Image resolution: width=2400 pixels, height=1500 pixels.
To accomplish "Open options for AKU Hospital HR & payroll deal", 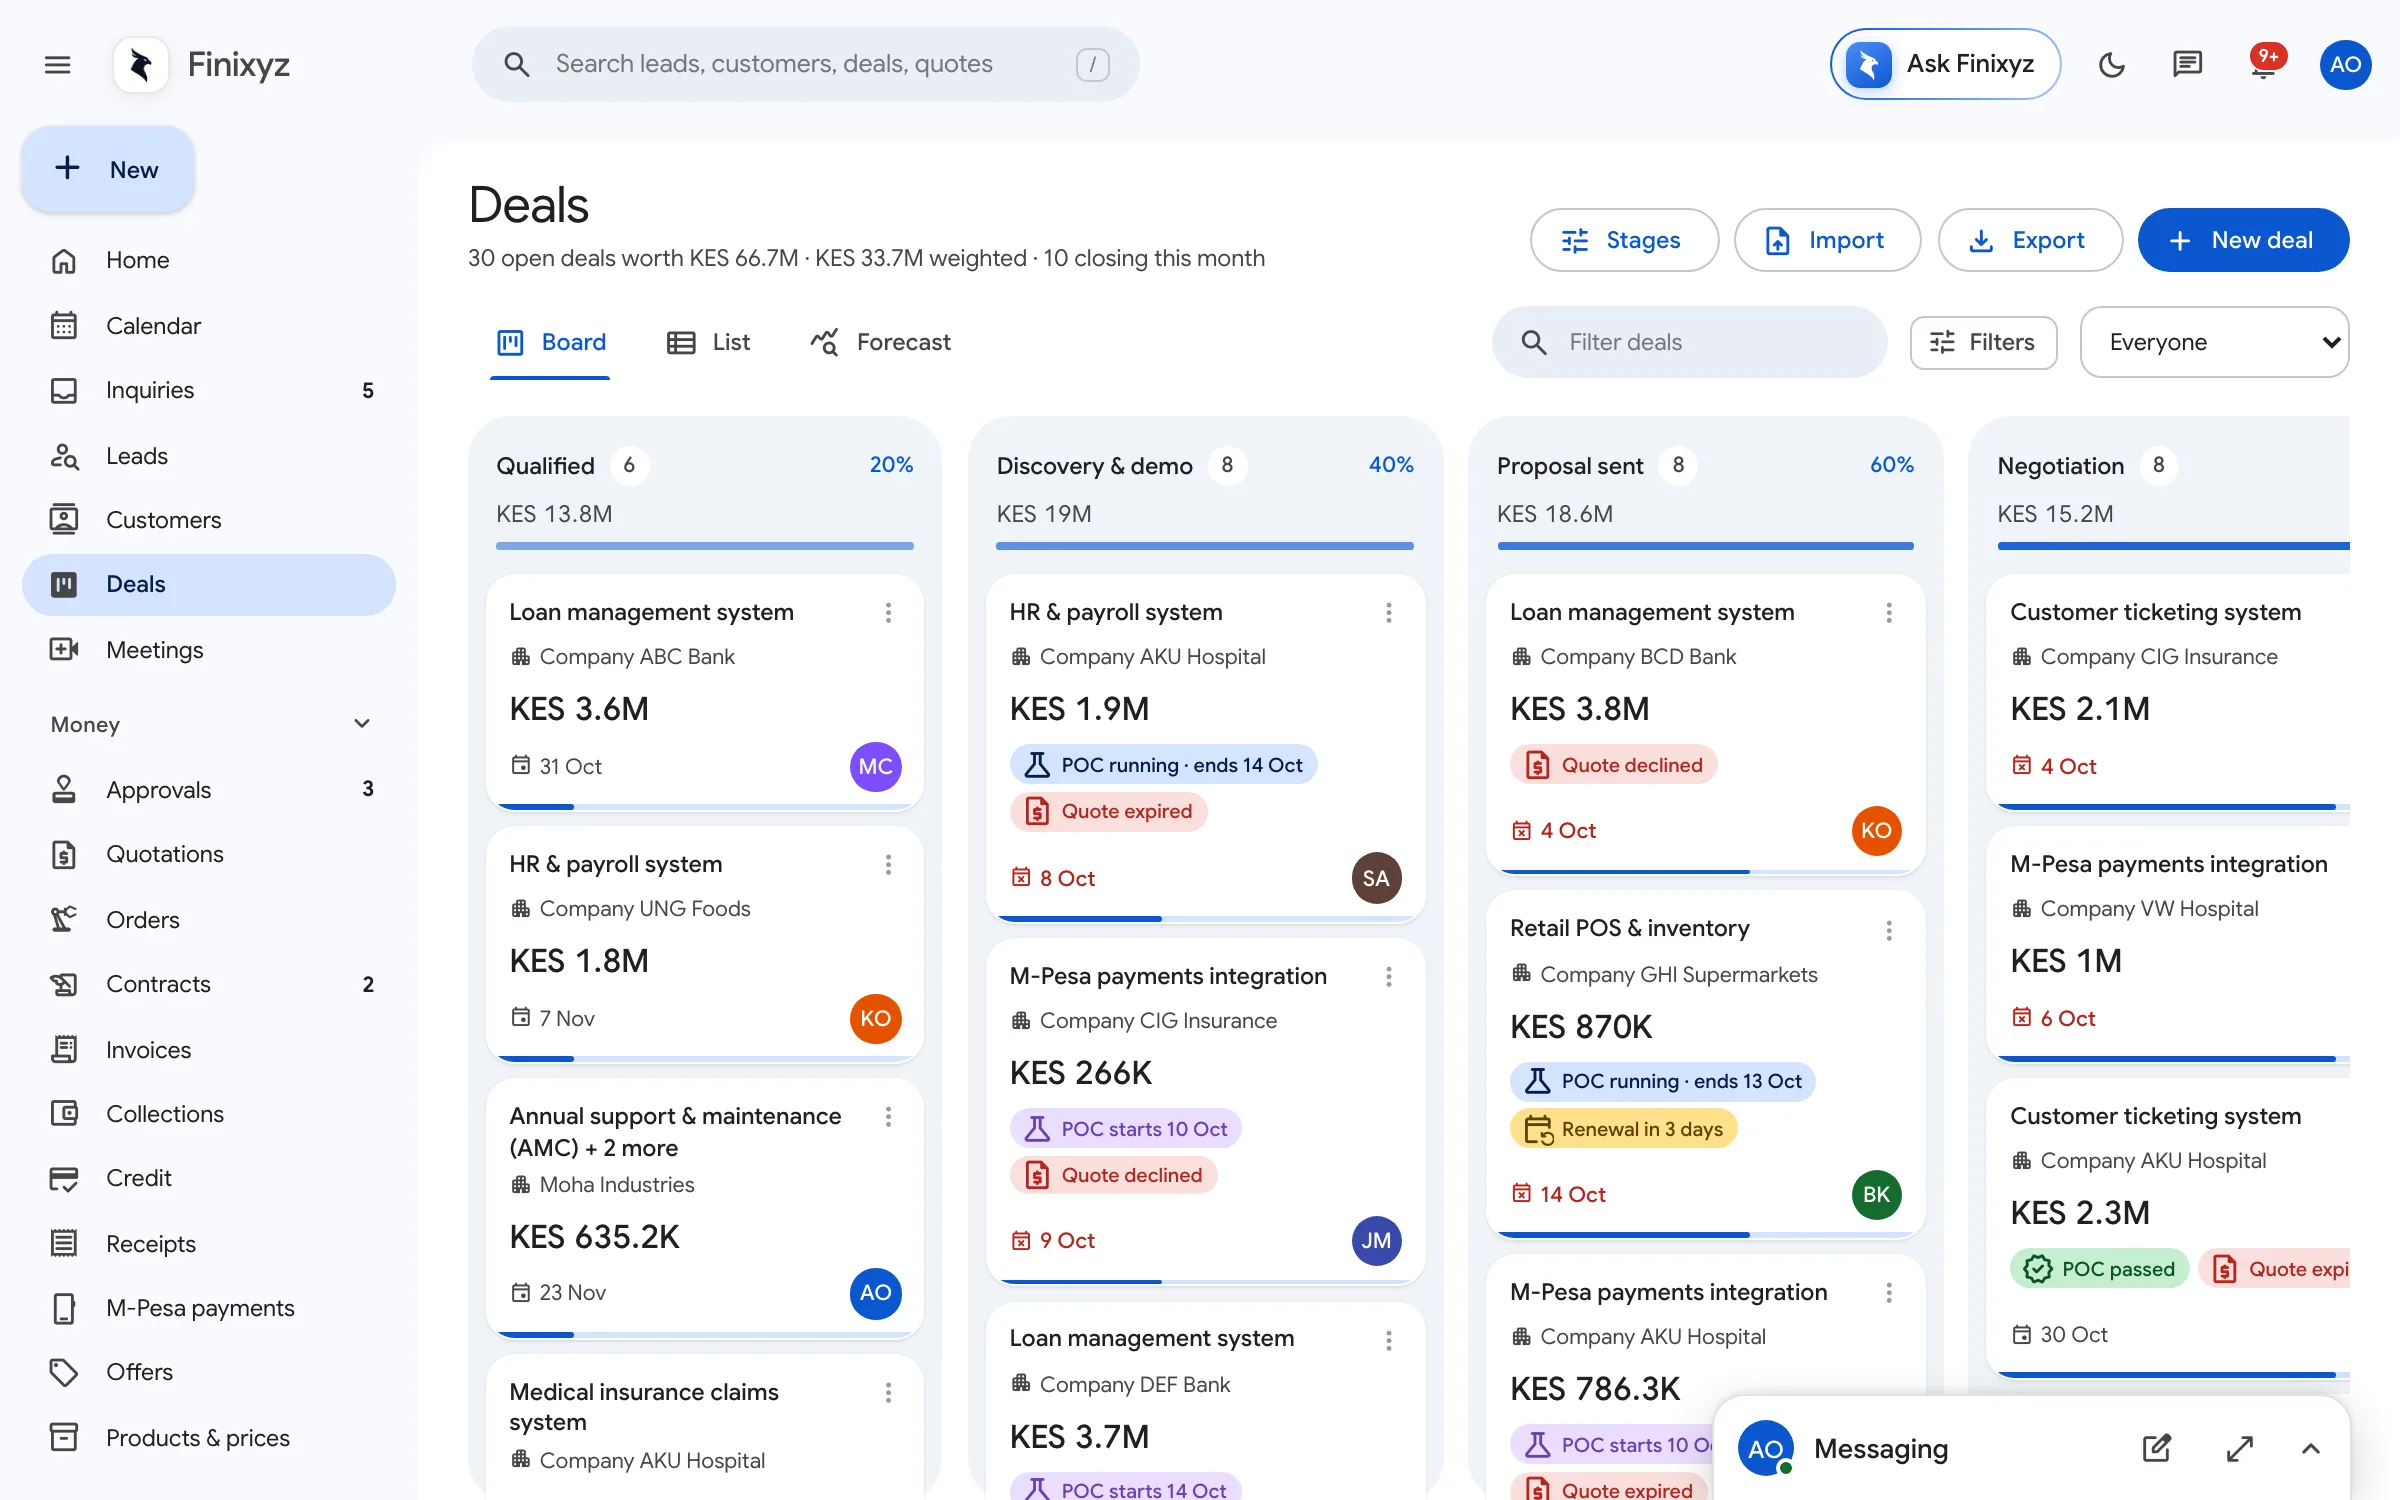I will [x=1388, y=613].
